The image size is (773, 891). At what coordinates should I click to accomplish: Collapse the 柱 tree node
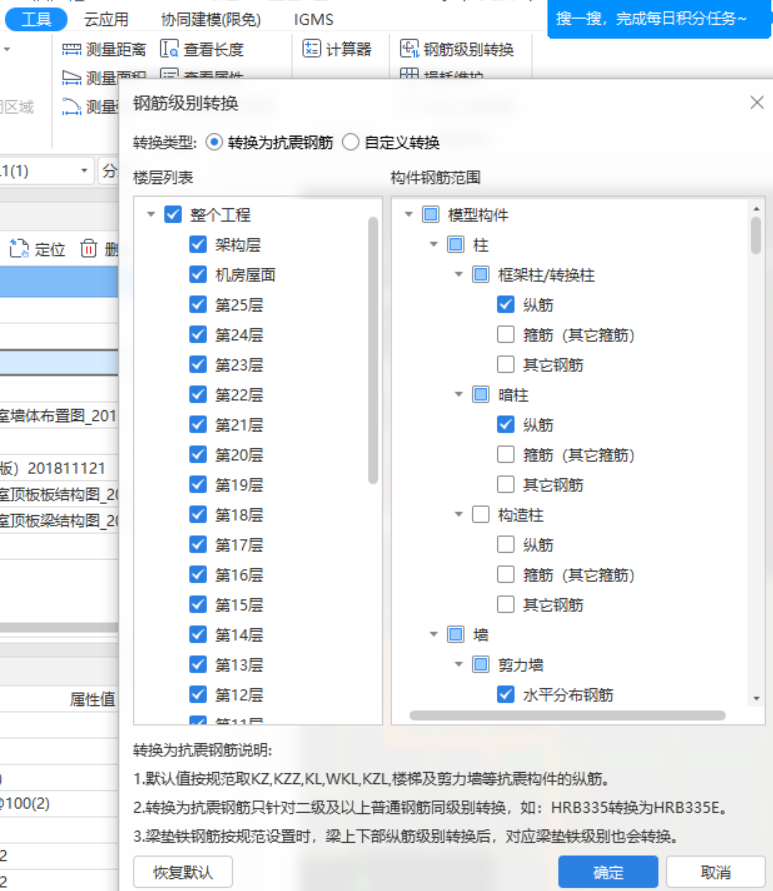tap(434, 245)
